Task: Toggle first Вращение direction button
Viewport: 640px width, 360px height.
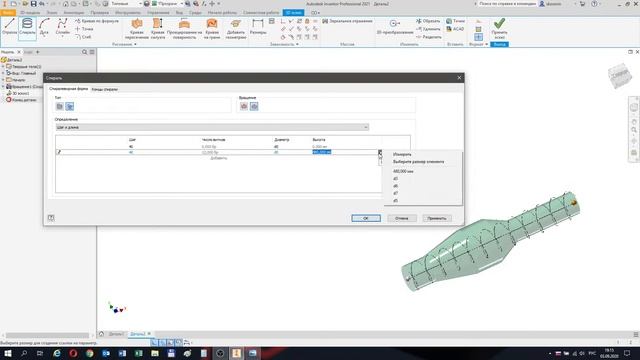Action: pyautogui.click(x=244, y=106)
